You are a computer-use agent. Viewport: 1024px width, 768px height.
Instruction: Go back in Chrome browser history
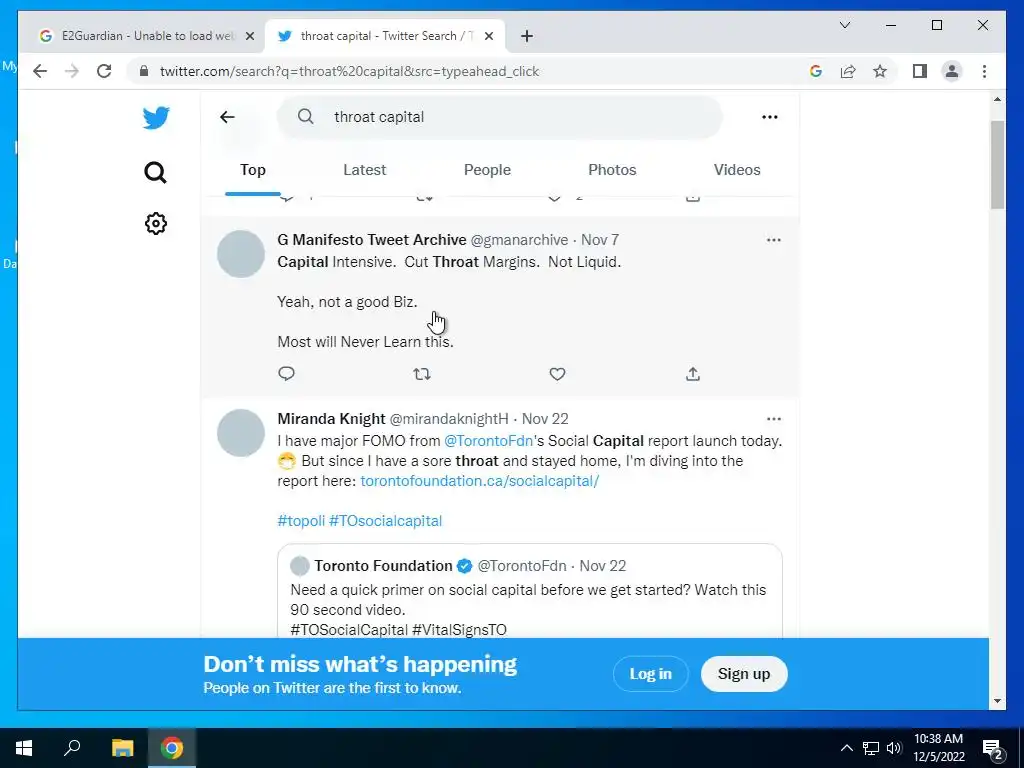tap(40, 71)
